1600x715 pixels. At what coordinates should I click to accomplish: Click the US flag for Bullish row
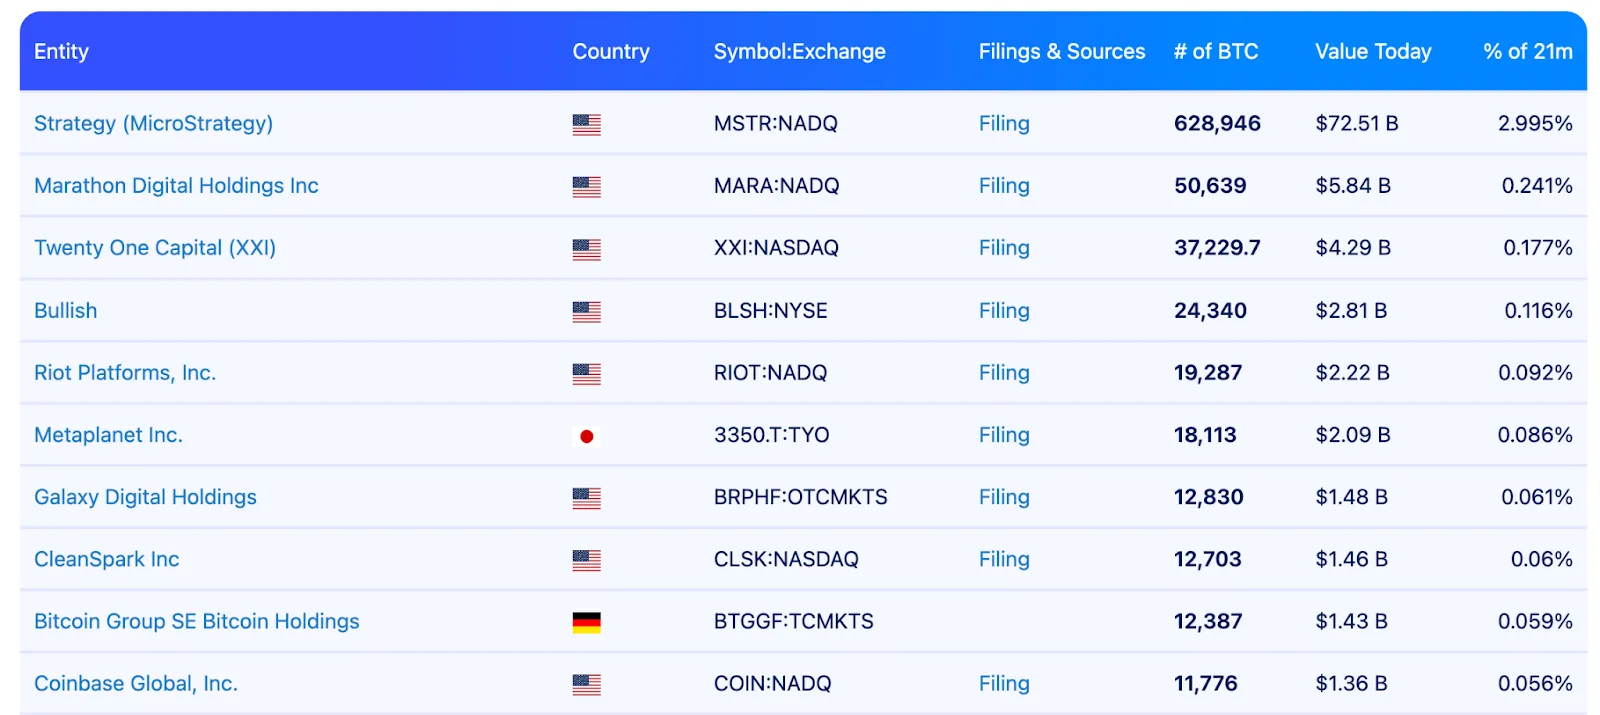tap(586, 311)
